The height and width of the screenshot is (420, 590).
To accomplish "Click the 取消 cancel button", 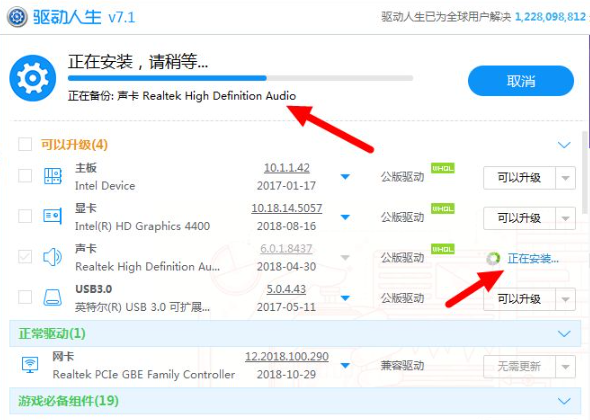I will pos(521,81).
